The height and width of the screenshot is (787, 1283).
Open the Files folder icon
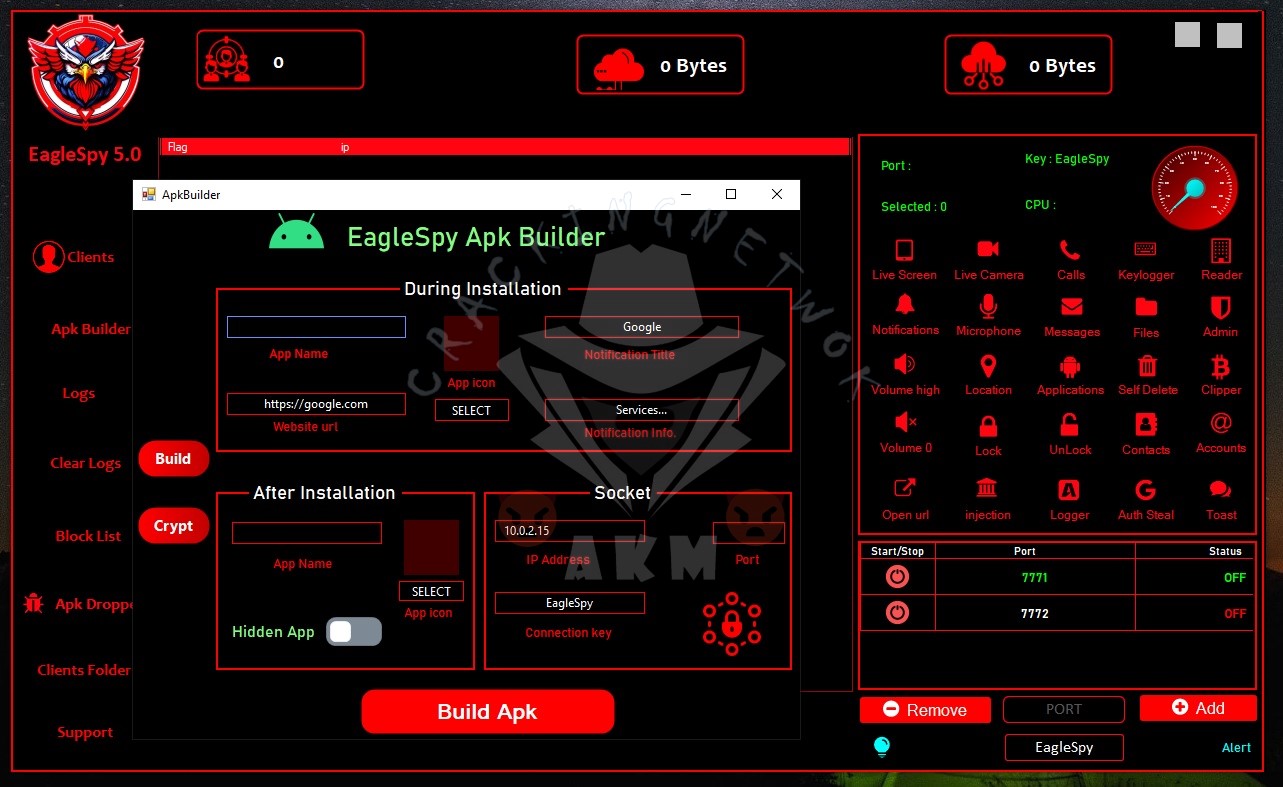(x=1146, y=307)
